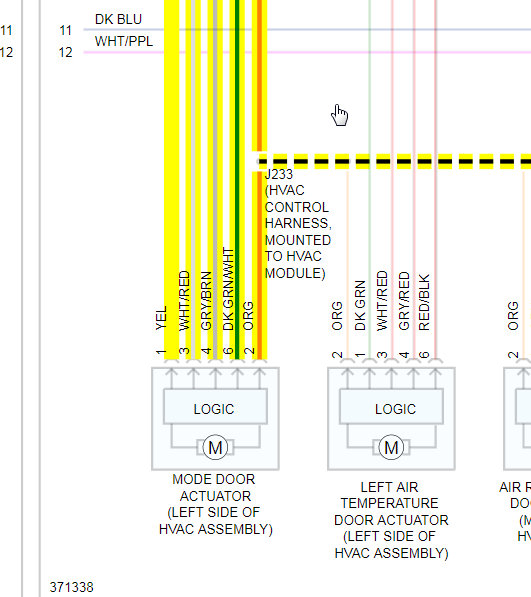
Task: Select the RED/BLK wire at pin 6
Action: tap(436, 179)
